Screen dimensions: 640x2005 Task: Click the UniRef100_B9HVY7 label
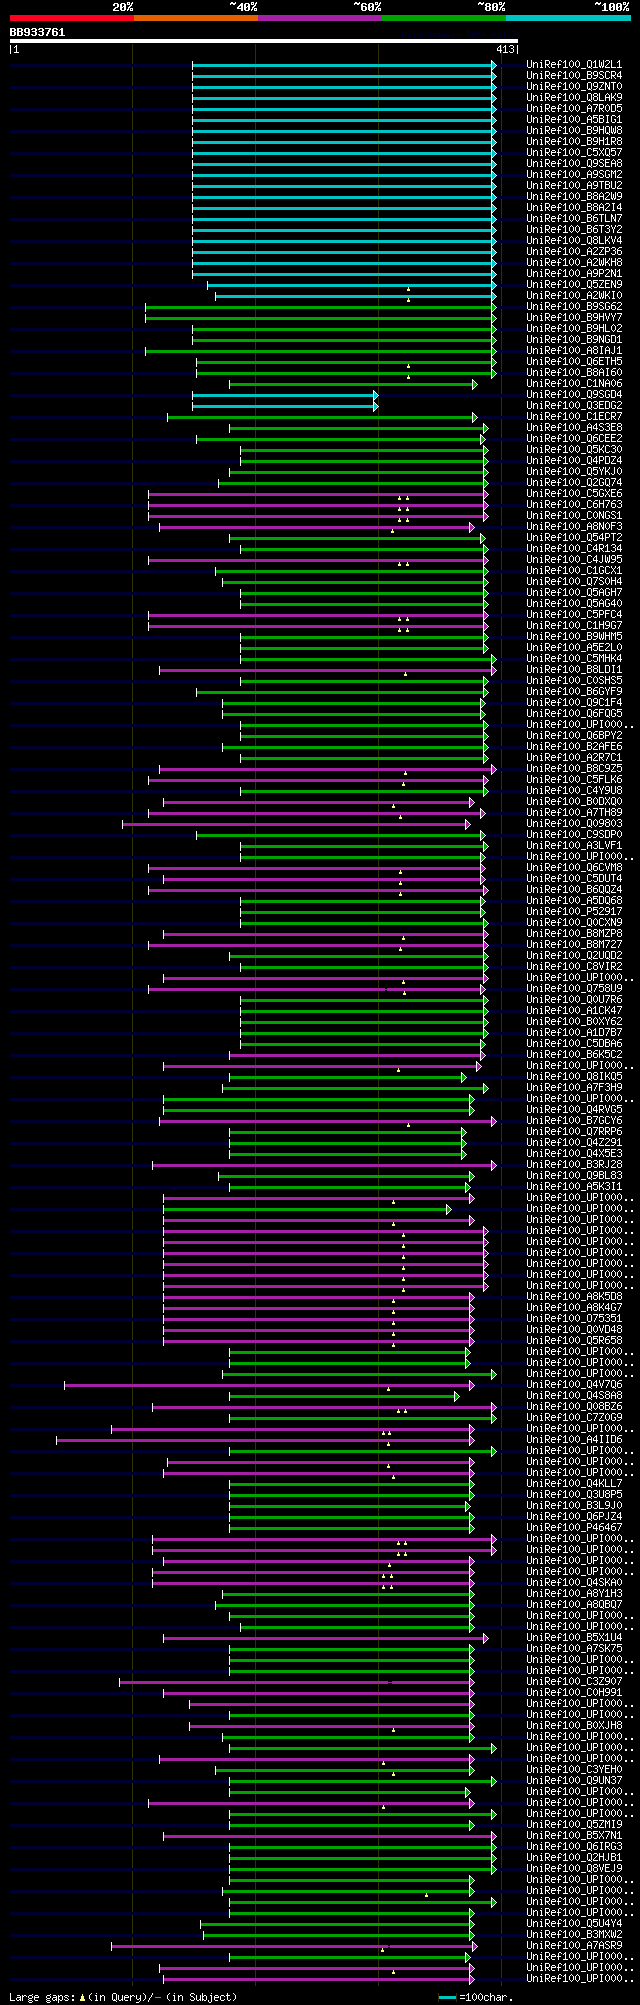coord(574,317)
